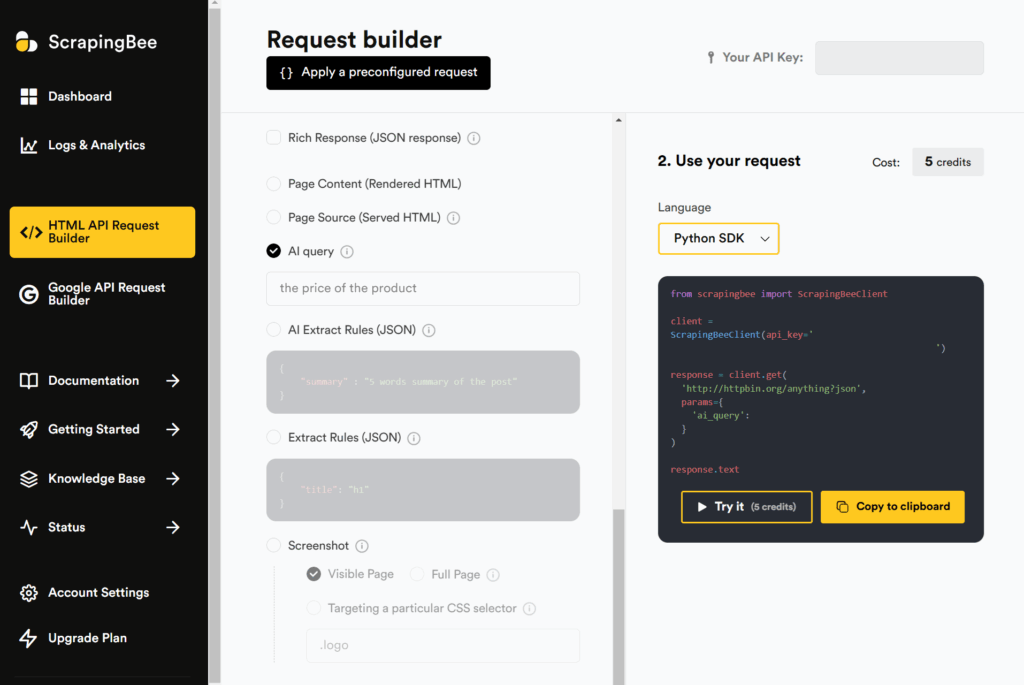Expand the Getting Started section

94,429
